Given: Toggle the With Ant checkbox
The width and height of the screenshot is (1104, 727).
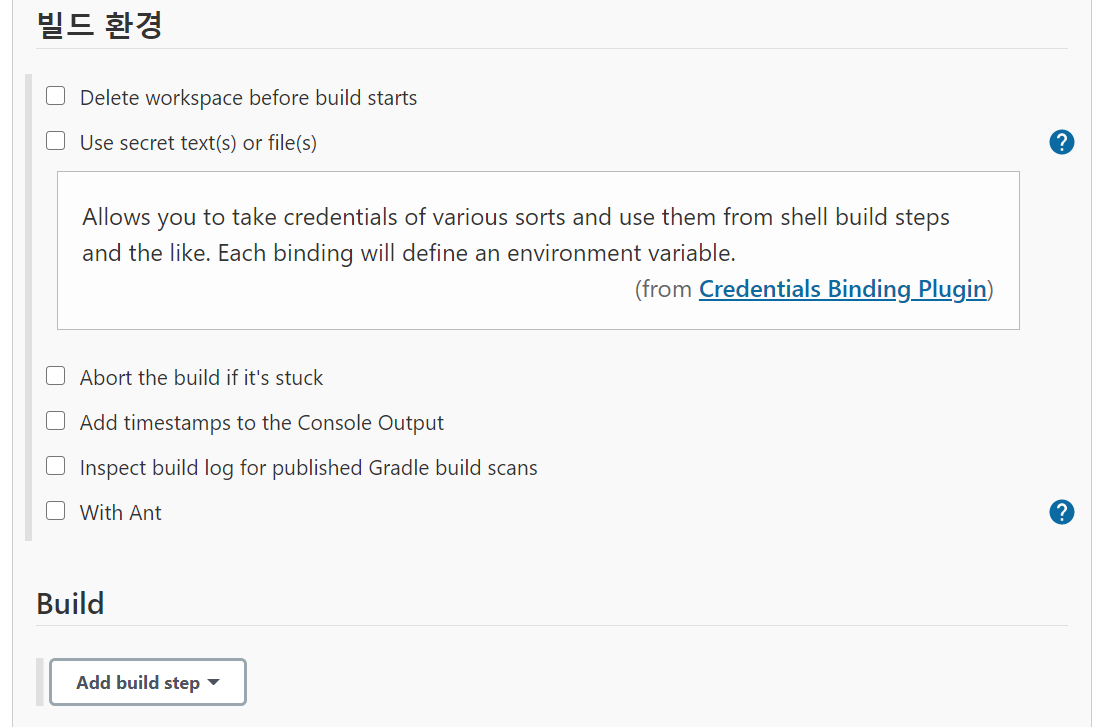Looking at the screenshot, I should [x=56, y=511].
